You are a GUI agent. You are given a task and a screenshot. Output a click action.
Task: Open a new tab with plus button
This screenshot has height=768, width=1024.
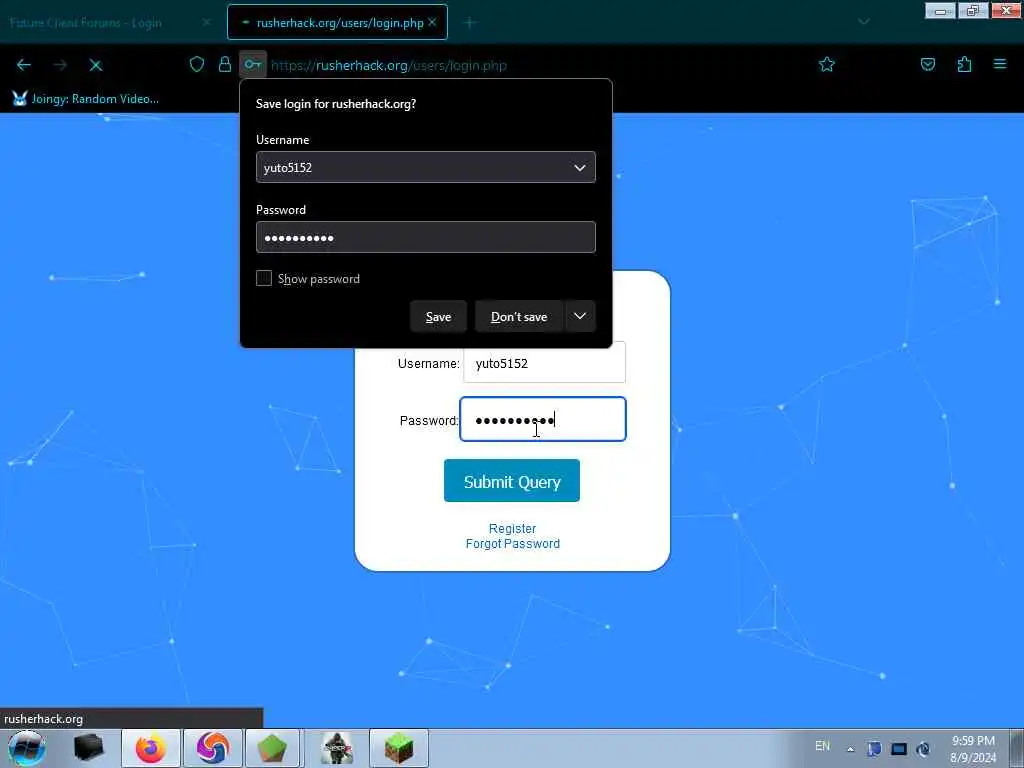click(x=470, y=23)
